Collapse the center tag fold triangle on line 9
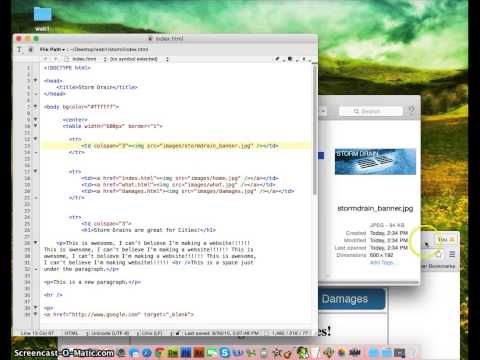Screen dimensions: 480x360 (35, 119)
